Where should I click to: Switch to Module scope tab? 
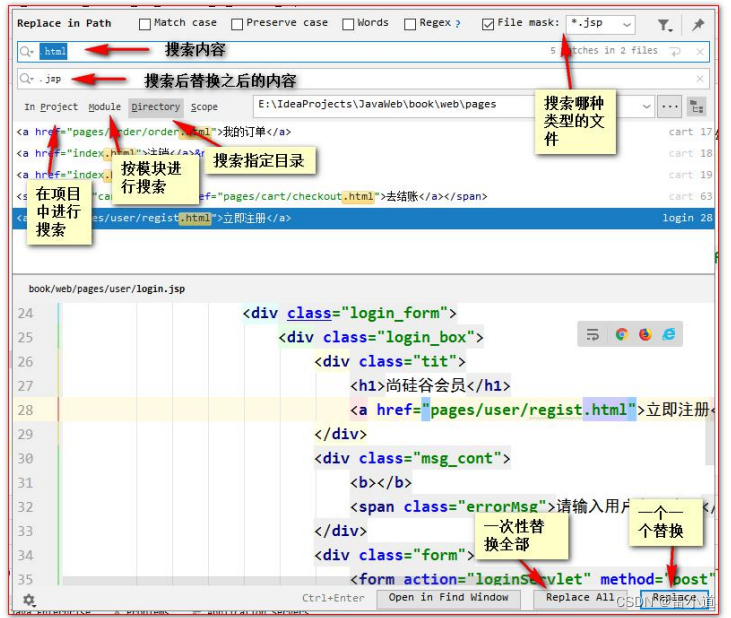pos(104,107)
